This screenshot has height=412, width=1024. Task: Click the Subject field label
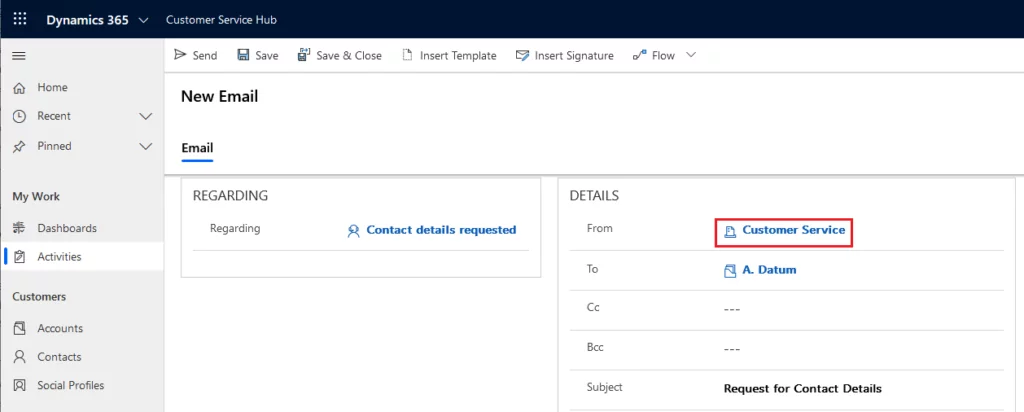pyautogui.click(x=605, y=387)
